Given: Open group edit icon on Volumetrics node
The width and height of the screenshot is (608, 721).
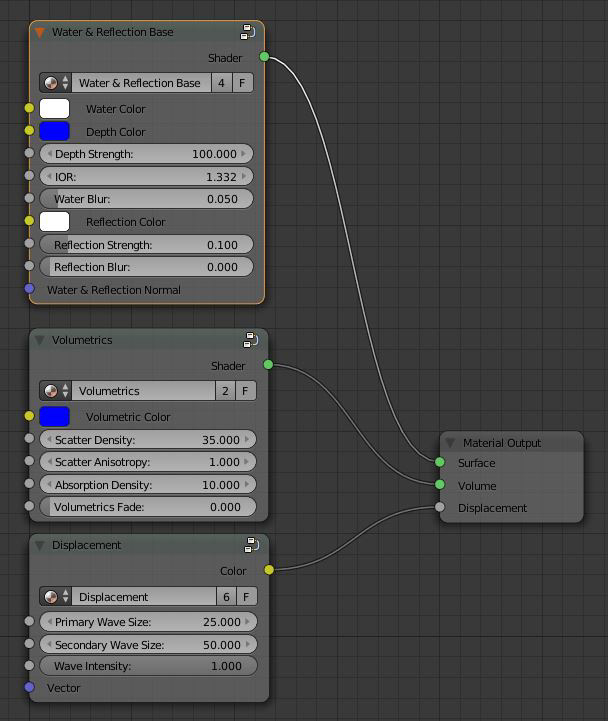Looking at the screenshot, I should pyautogui.click(x=251, y=340).
